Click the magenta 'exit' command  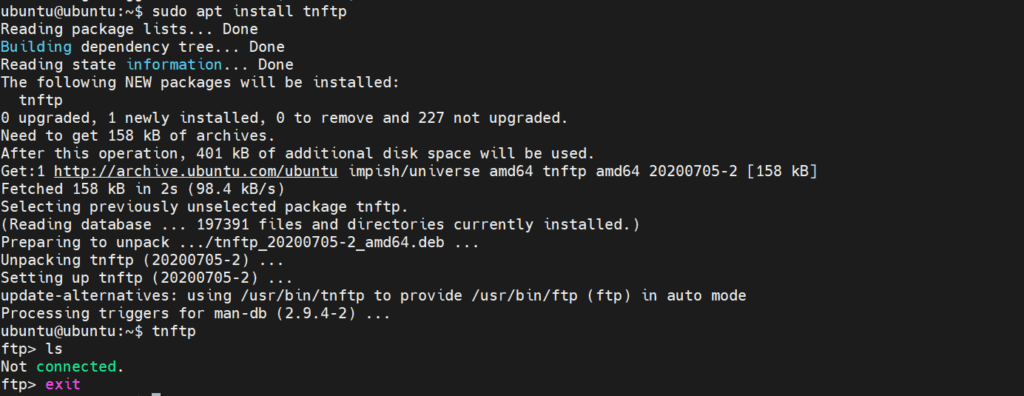[63, 384]
